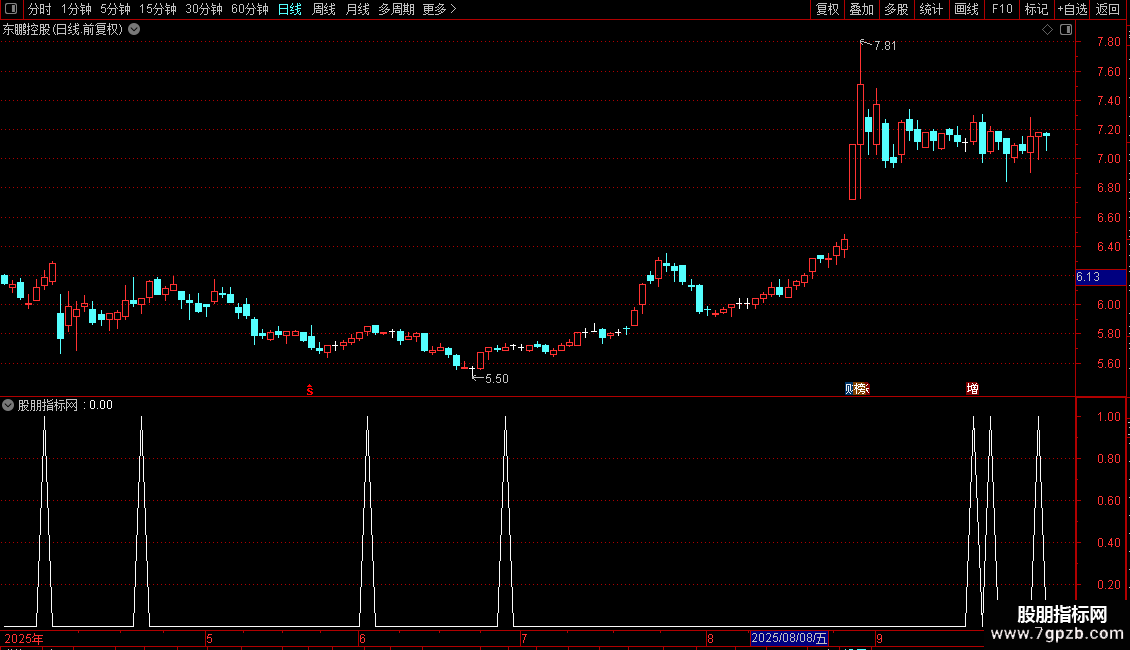Click the diamond icon at chart top-right
This screenshot has height=650, width=1130.
(x=1048, y=30)
